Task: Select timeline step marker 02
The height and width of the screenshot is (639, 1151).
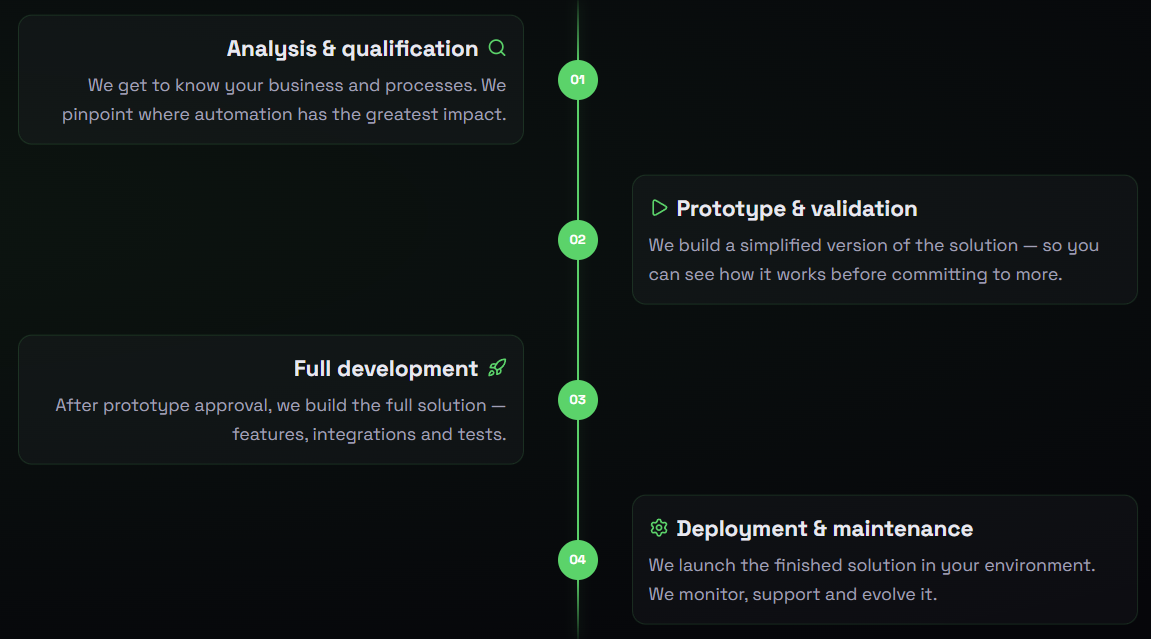Action: click(x=578, y=240)
